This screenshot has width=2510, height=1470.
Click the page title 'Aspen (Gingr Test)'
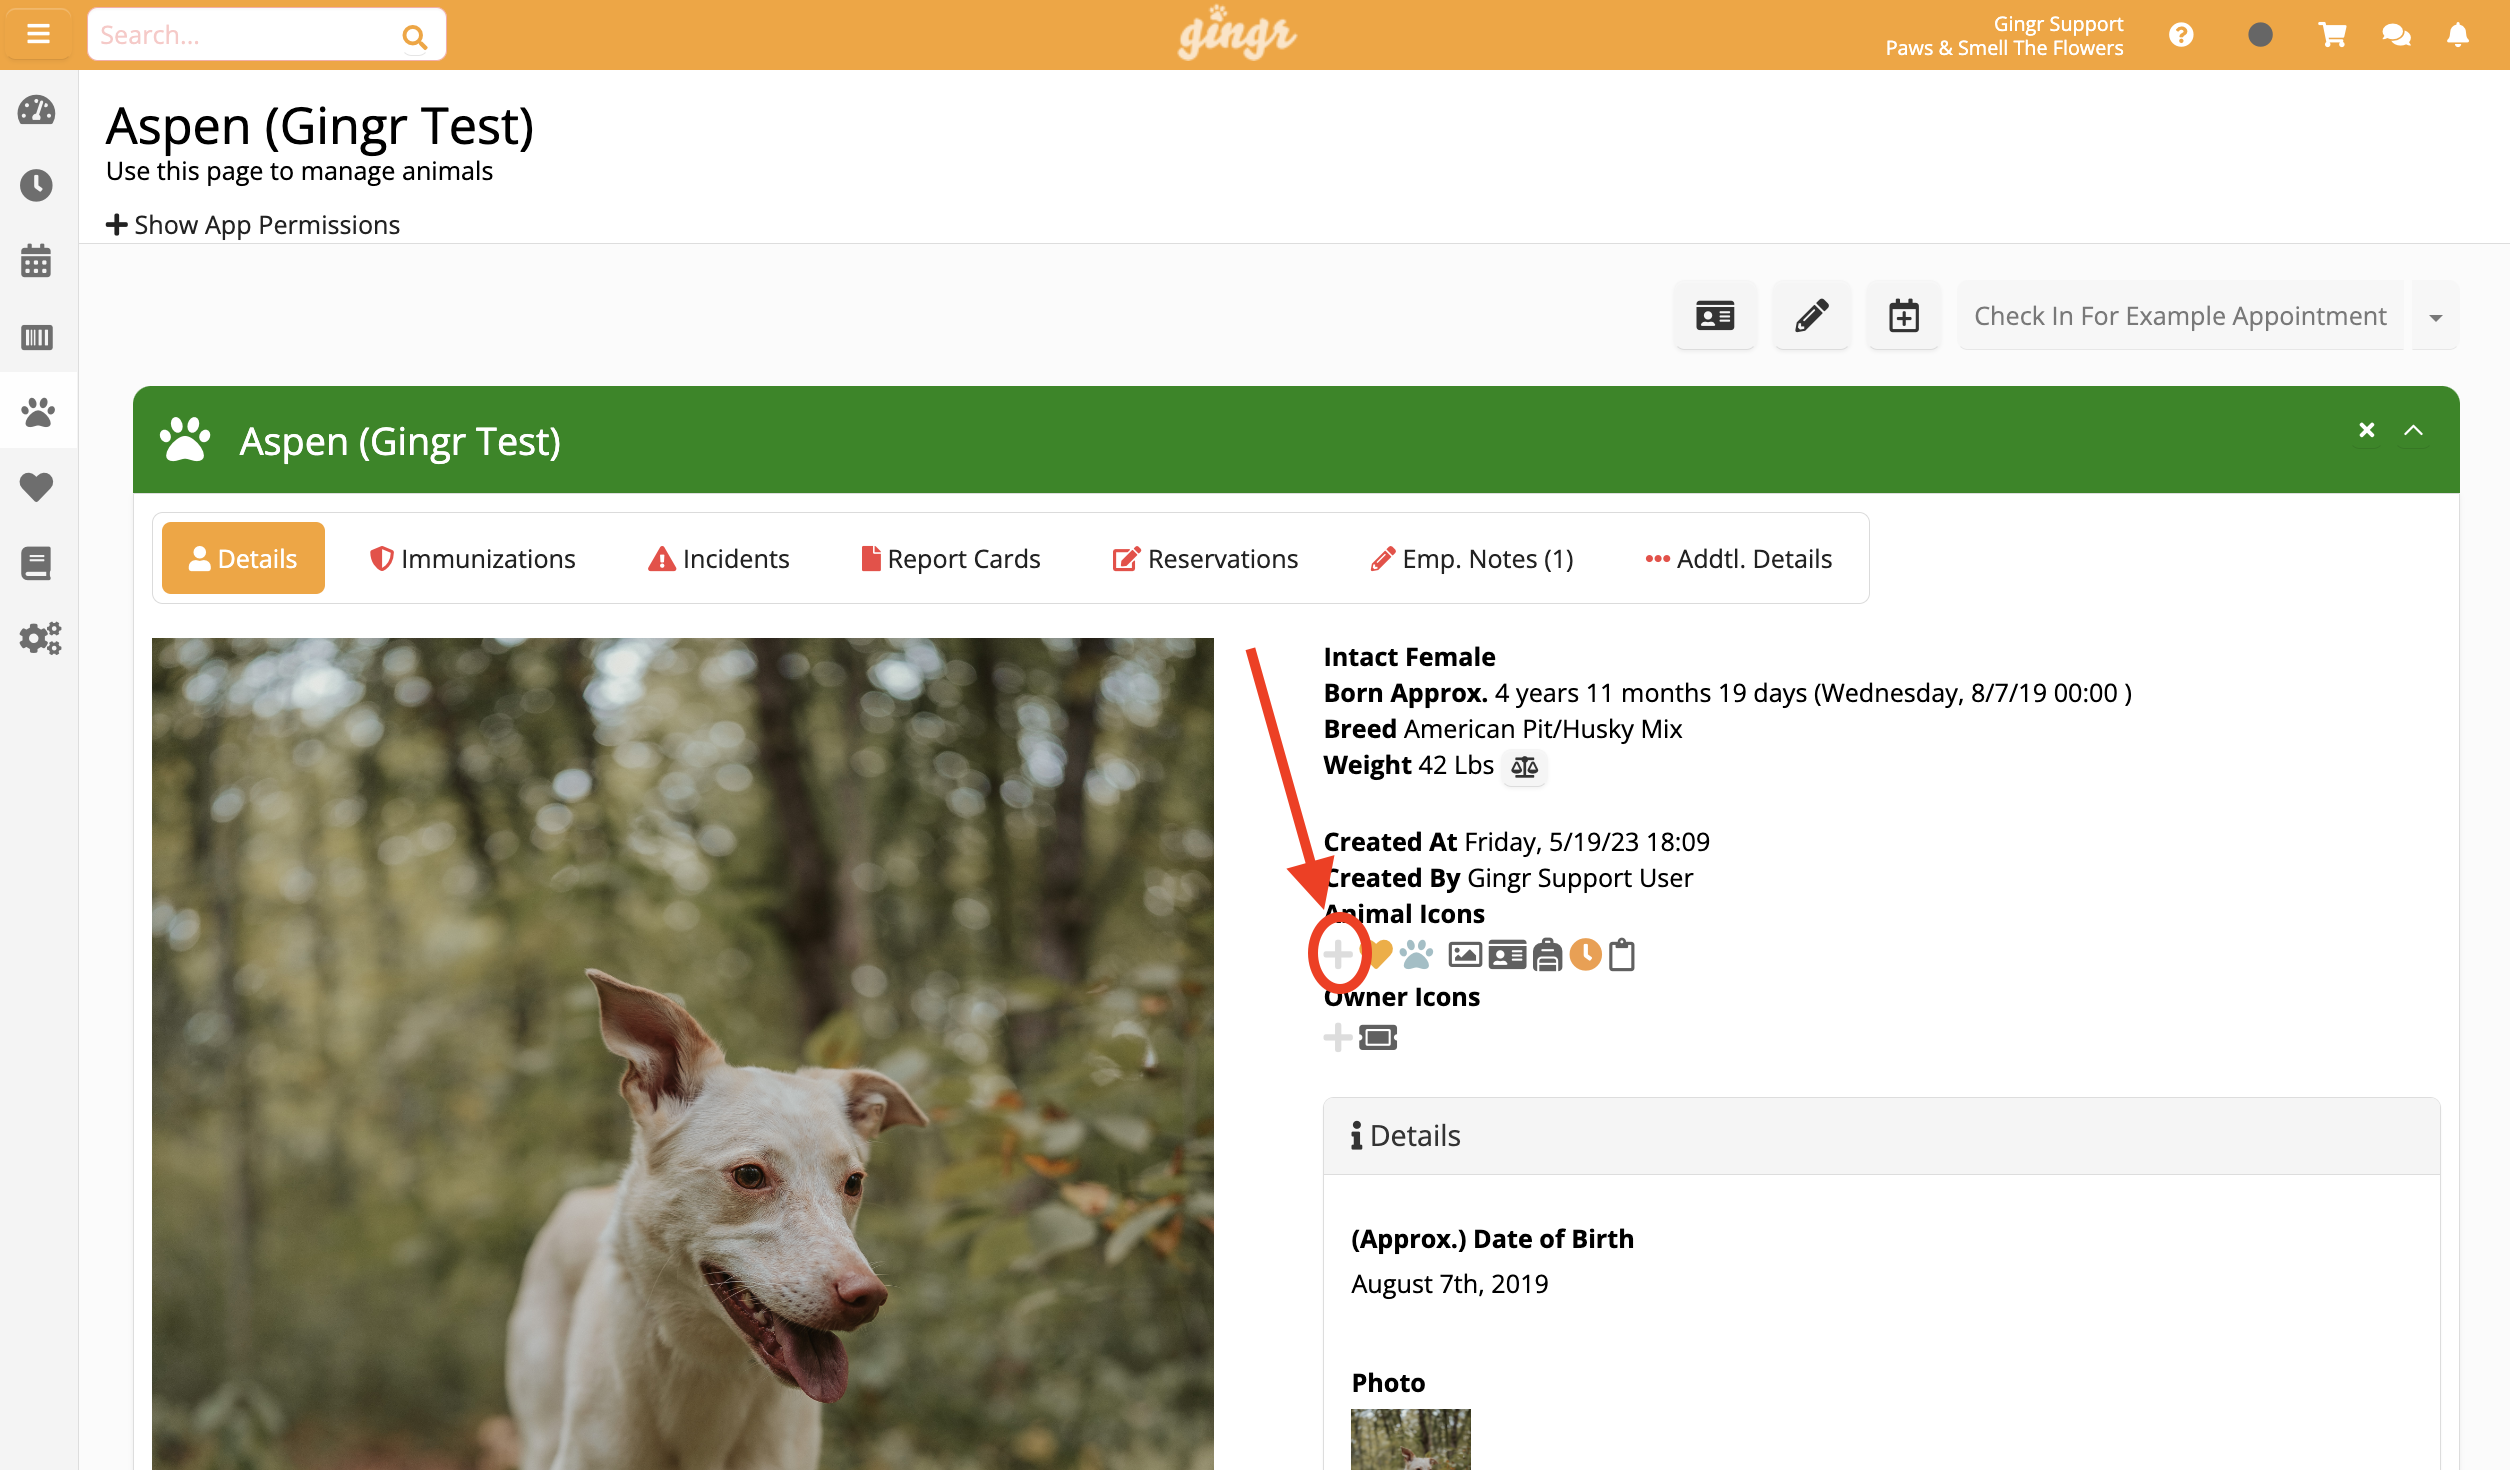coord(320,126)
